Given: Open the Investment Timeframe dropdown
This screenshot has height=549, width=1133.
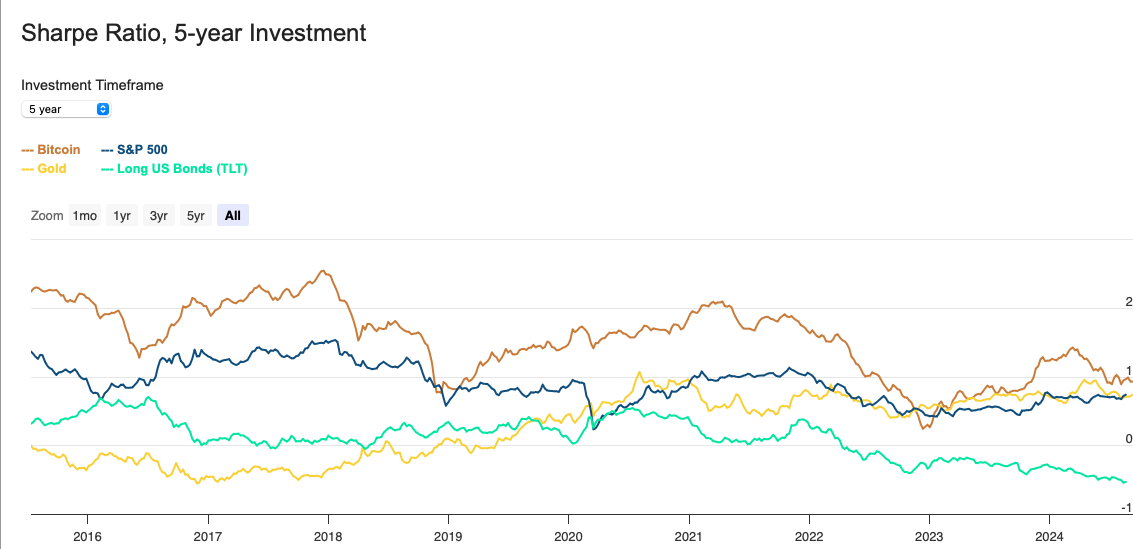Looking at the screenshot, I should coord(66,109).
